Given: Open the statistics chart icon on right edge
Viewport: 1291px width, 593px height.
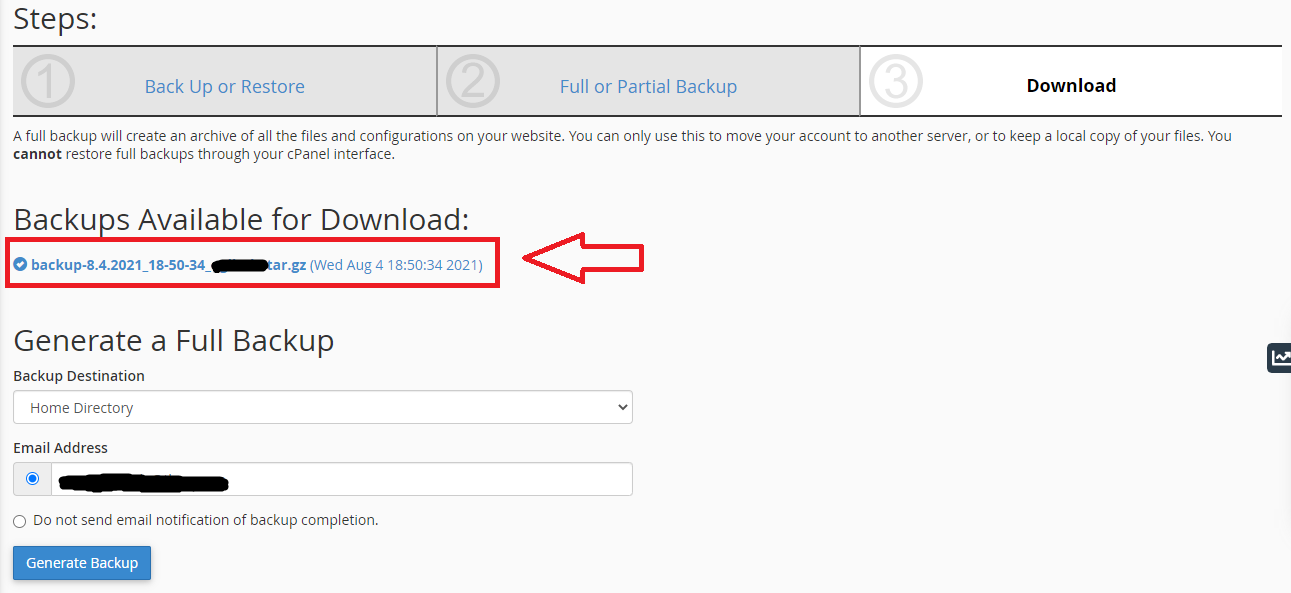Looking at the screenshot, I should [x=1279, y=357].
